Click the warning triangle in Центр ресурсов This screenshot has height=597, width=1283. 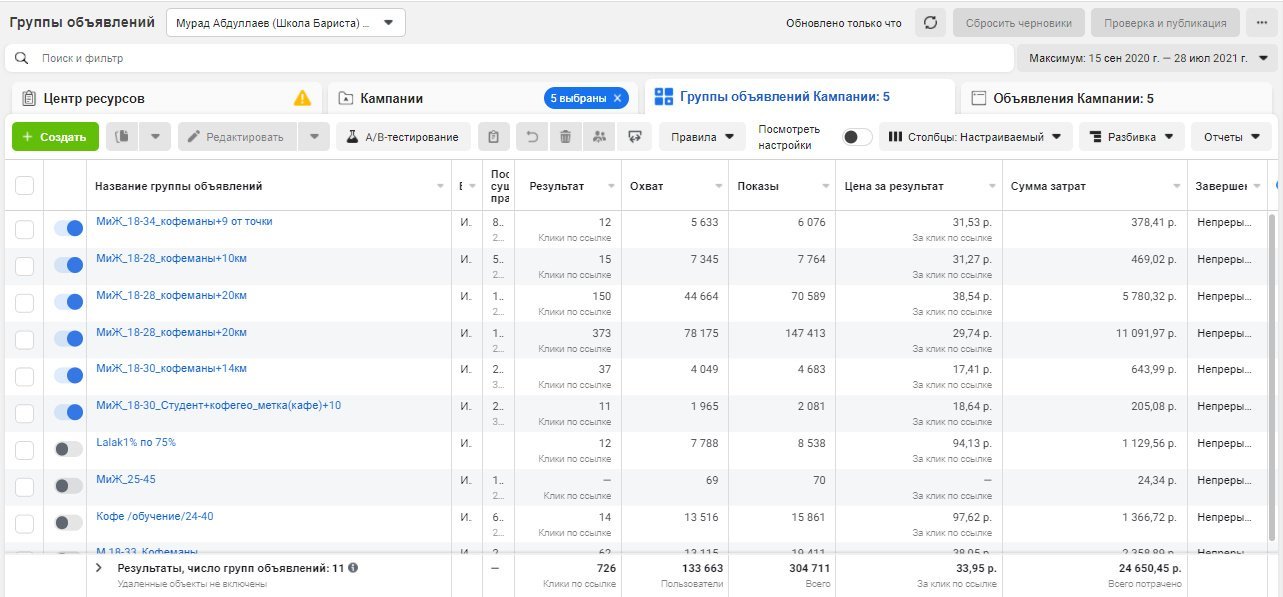click(x=302, y=98)
